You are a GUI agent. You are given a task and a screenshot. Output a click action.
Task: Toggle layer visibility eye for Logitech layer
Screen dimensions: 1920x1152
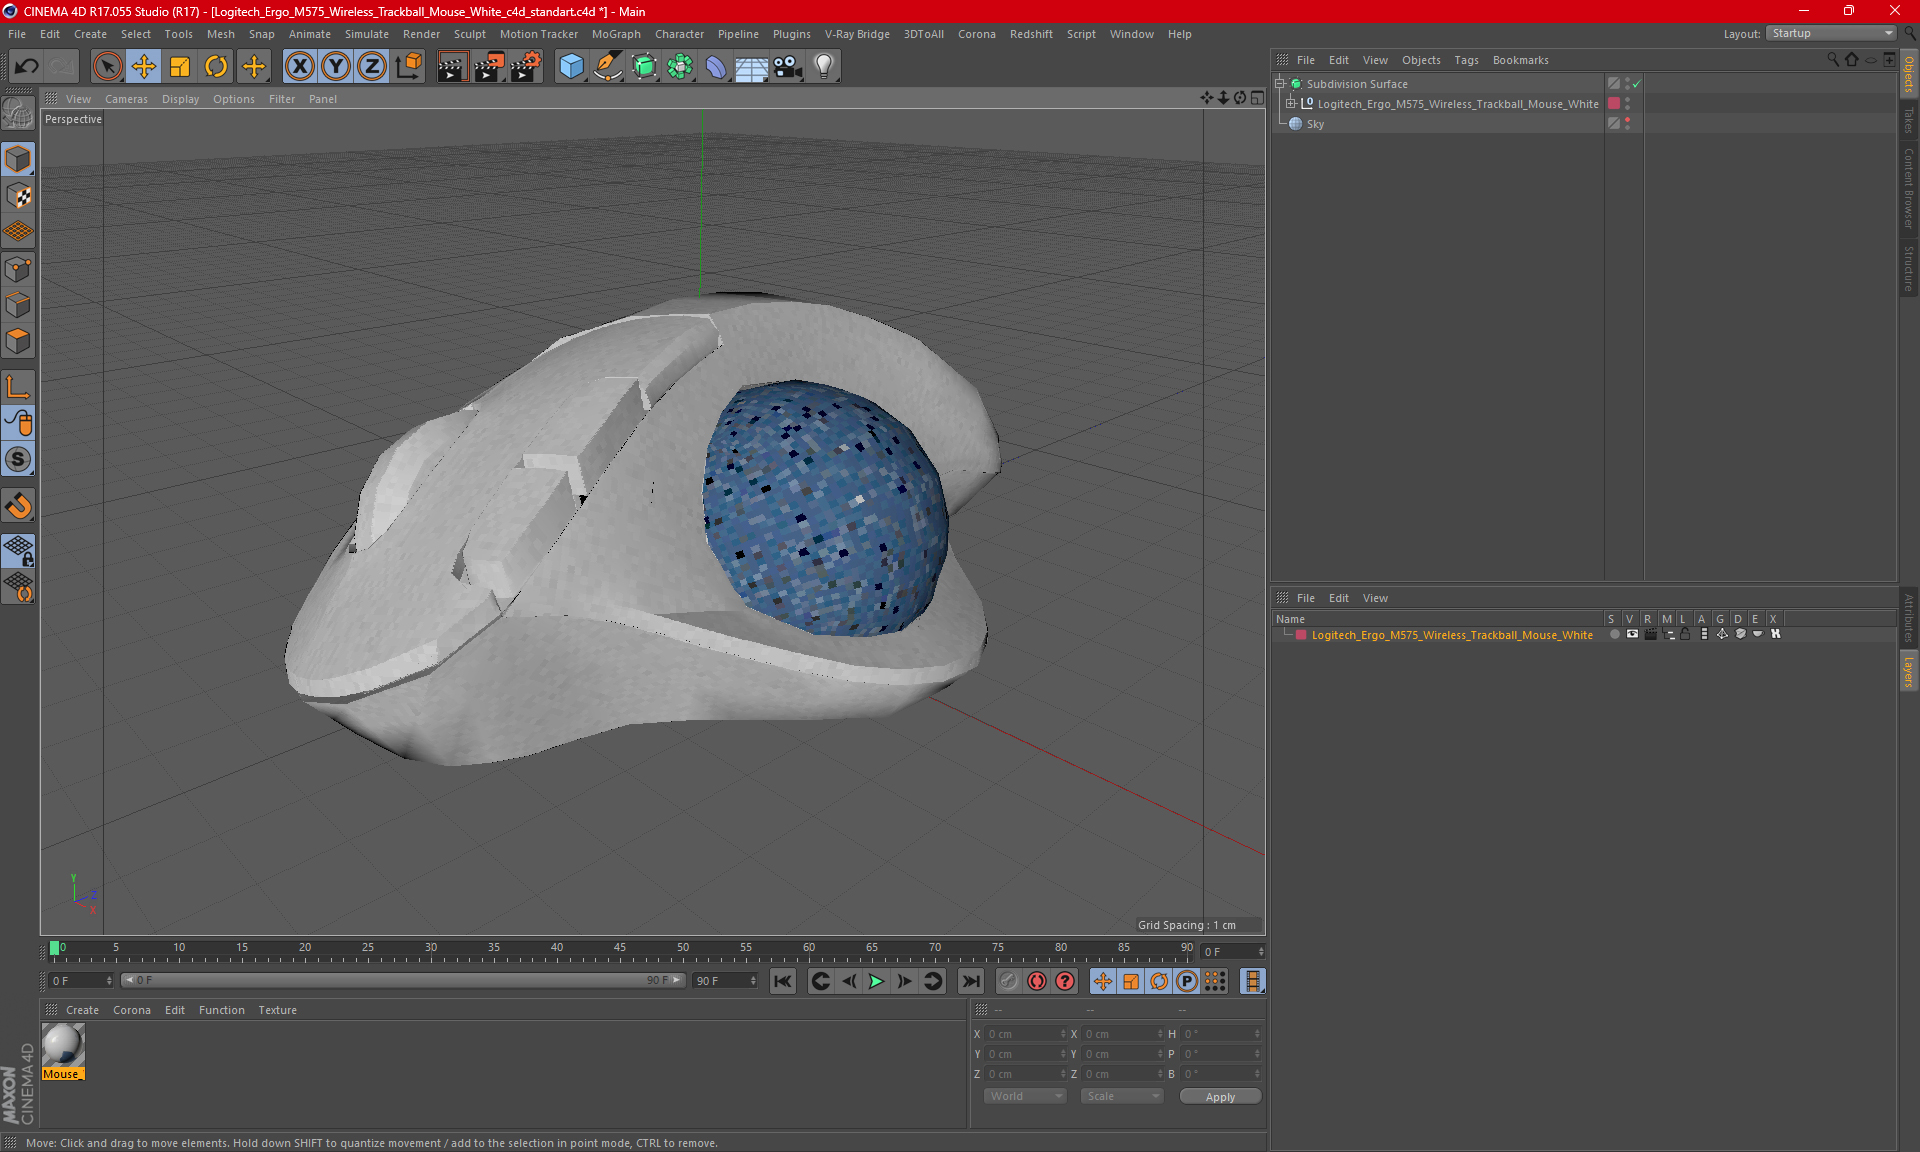pos(1632,634)
